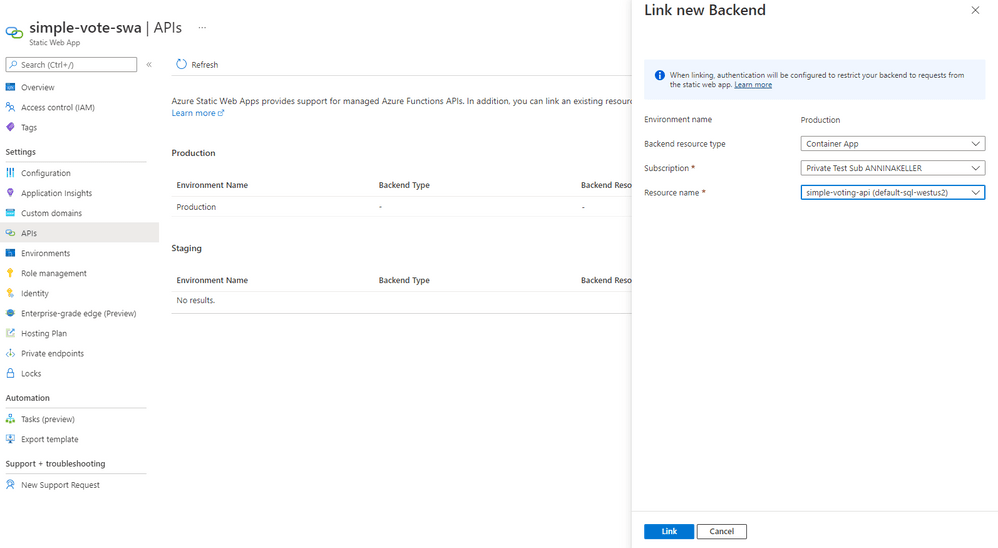
Task: Click the info icon in the banner
Action: tap(660, 75)
